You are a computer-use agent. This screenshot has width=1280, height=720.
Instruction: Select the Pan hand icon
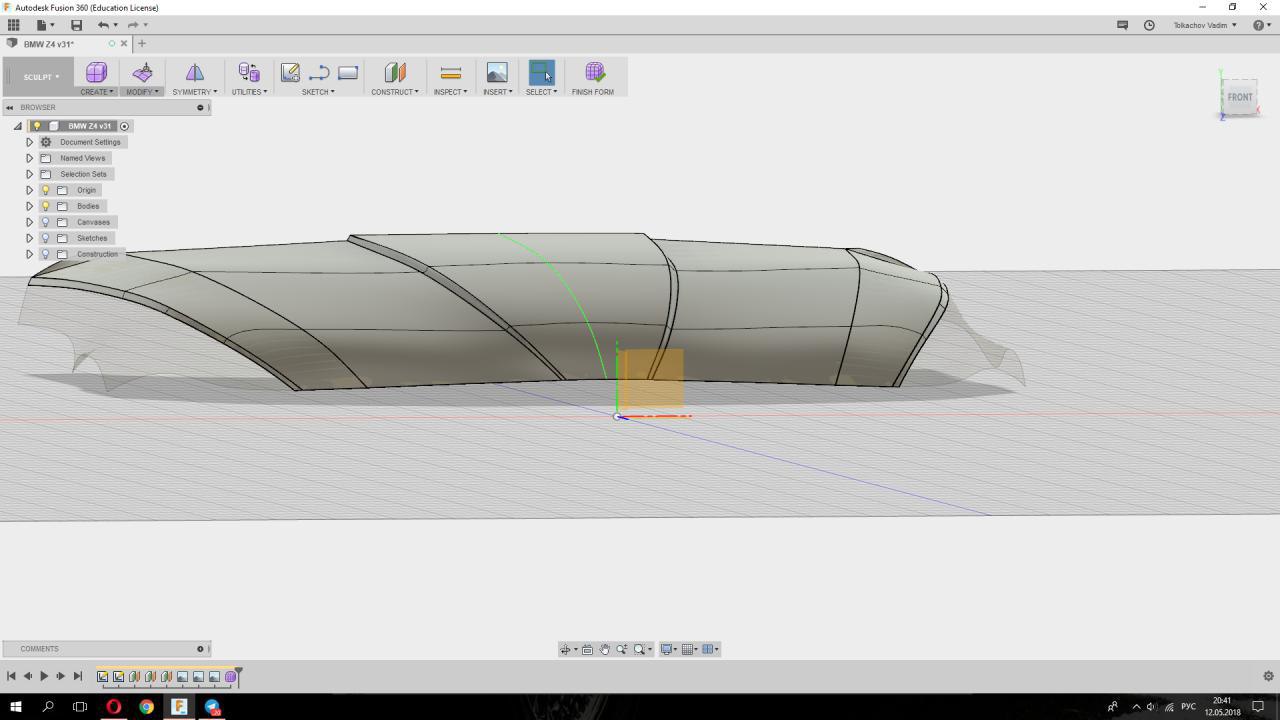tap(604, 649)
